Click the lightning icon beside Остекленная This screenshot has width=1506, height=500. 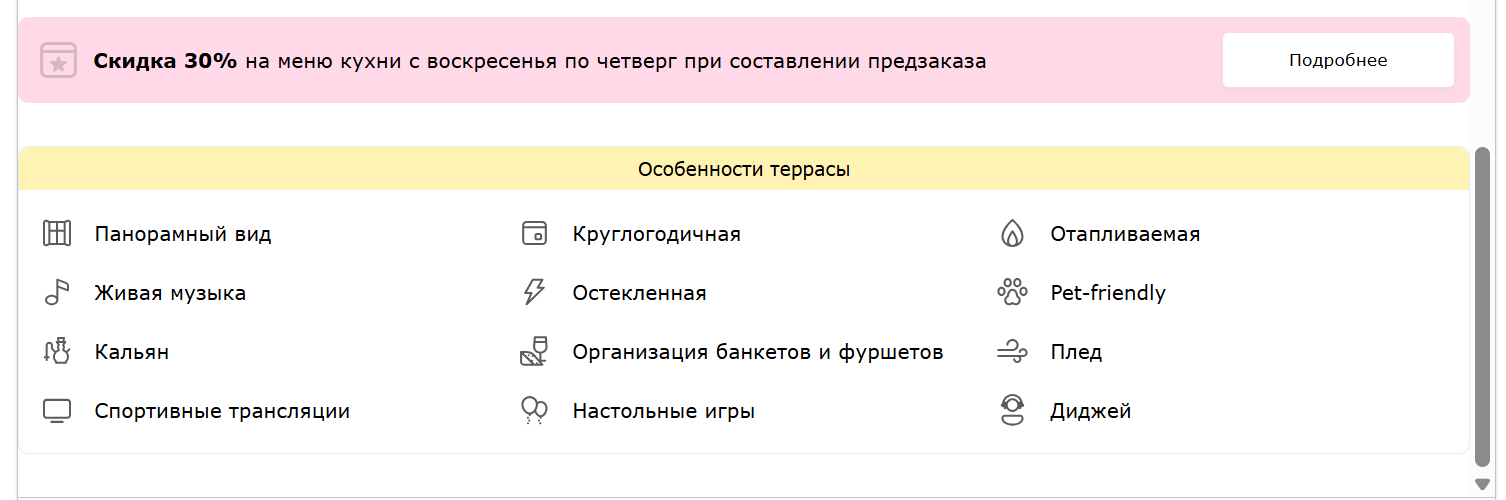(x=535, y=293)
